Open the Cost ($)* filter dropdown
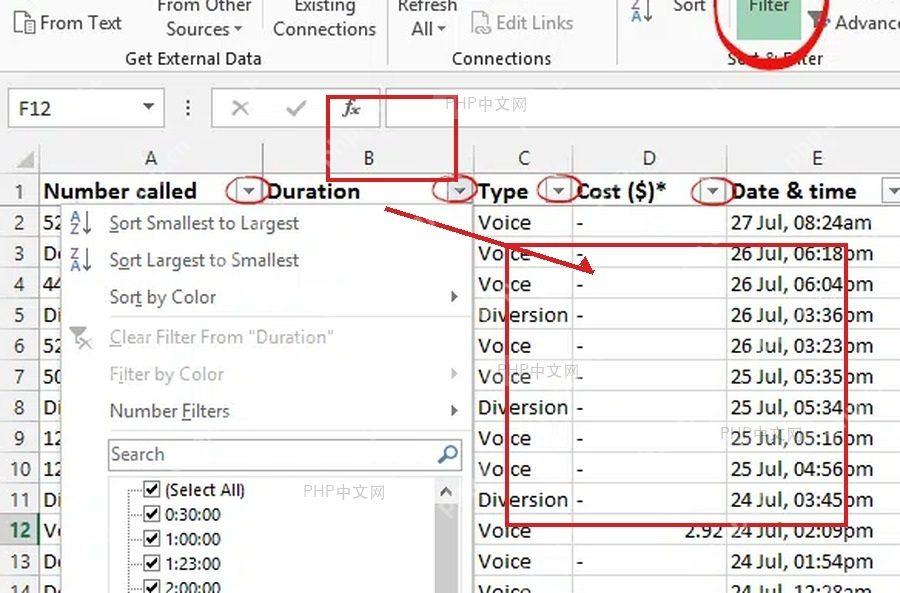 [x=712, y=191]
